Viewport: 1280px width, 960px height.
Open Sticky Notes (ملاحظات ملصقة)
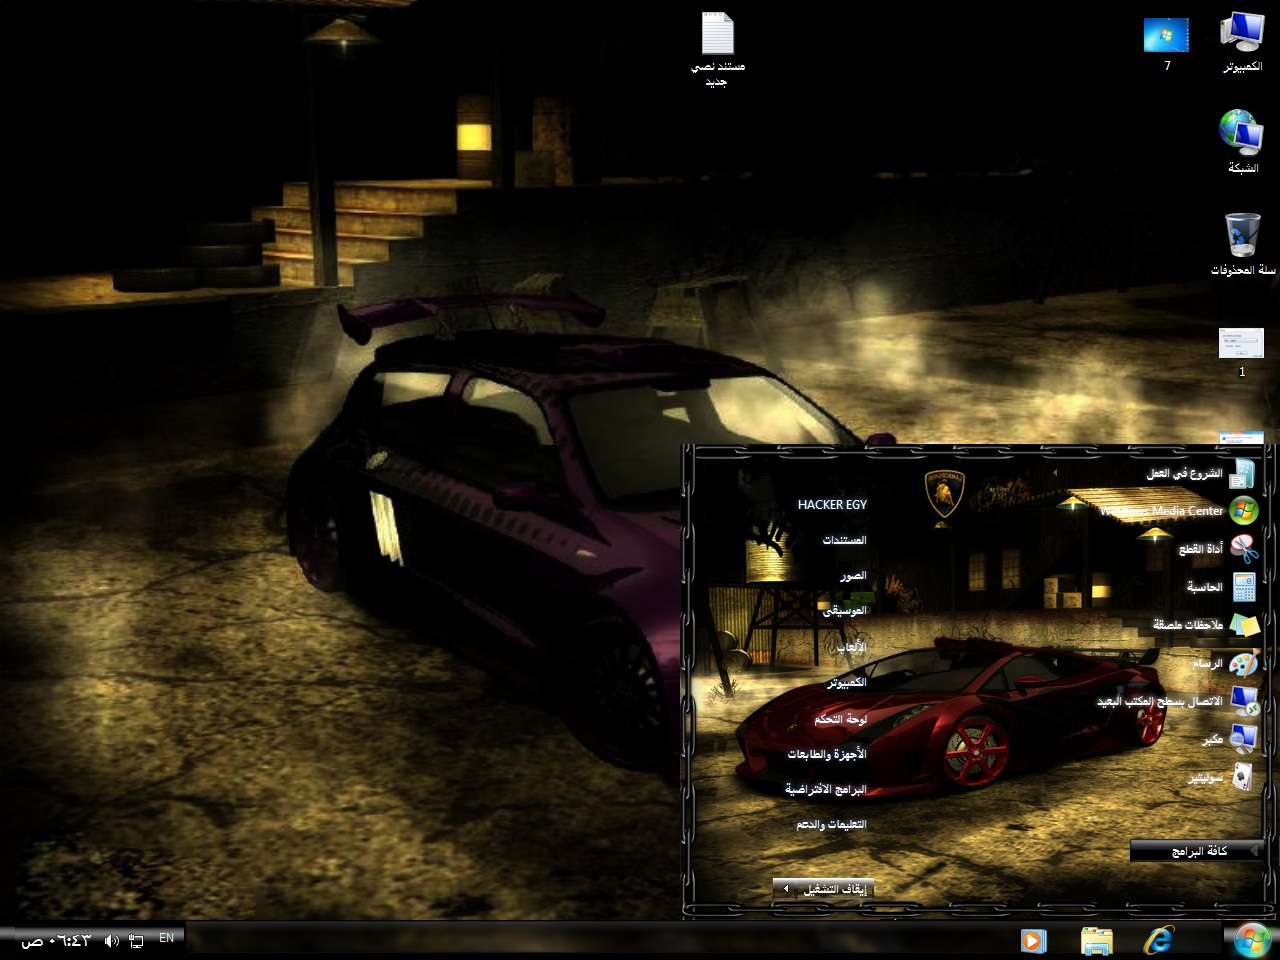(x=1188, y=625)
